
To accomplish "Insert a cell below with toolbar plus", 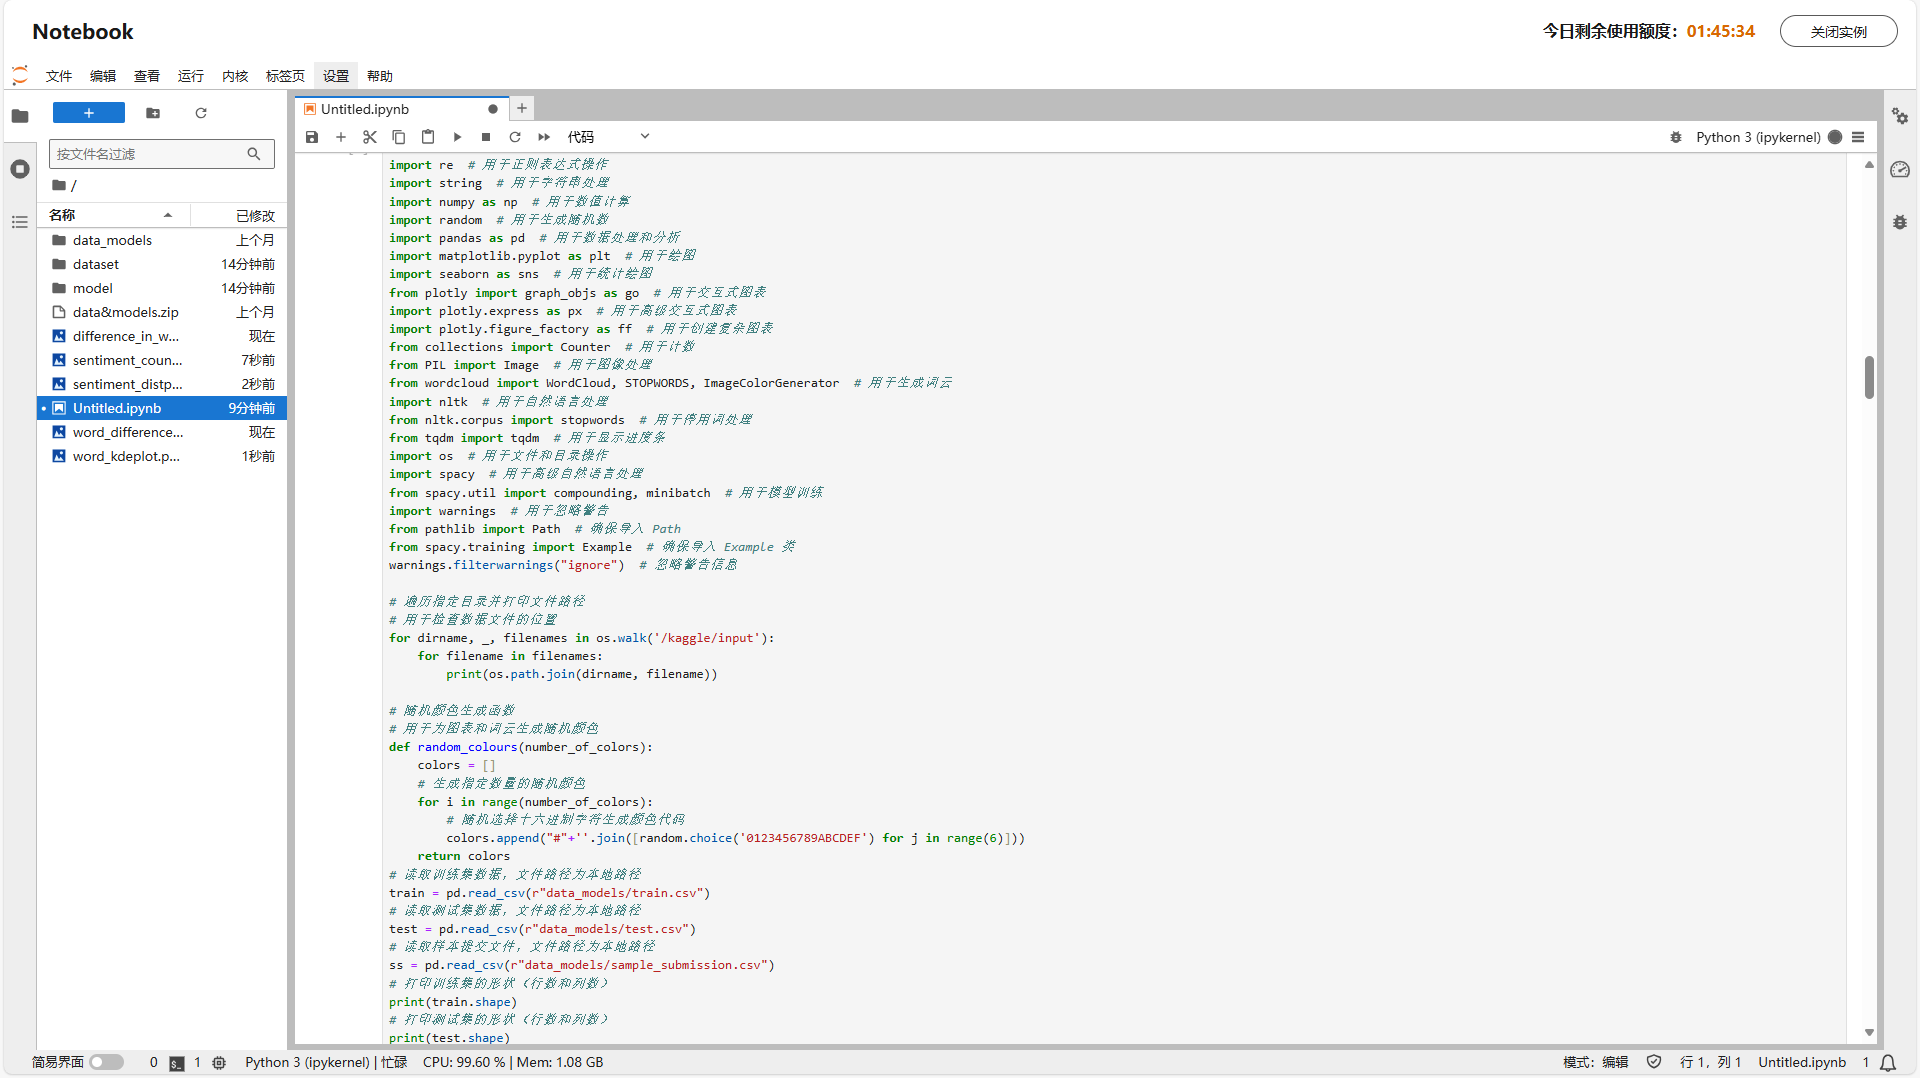I will point(341,137).
